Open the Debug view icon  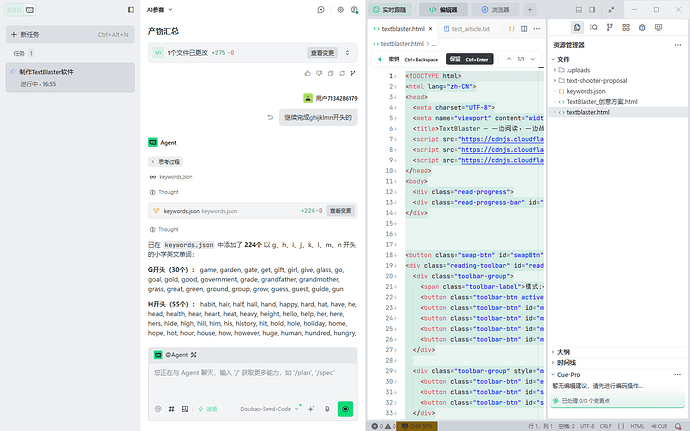click(642, 27)
